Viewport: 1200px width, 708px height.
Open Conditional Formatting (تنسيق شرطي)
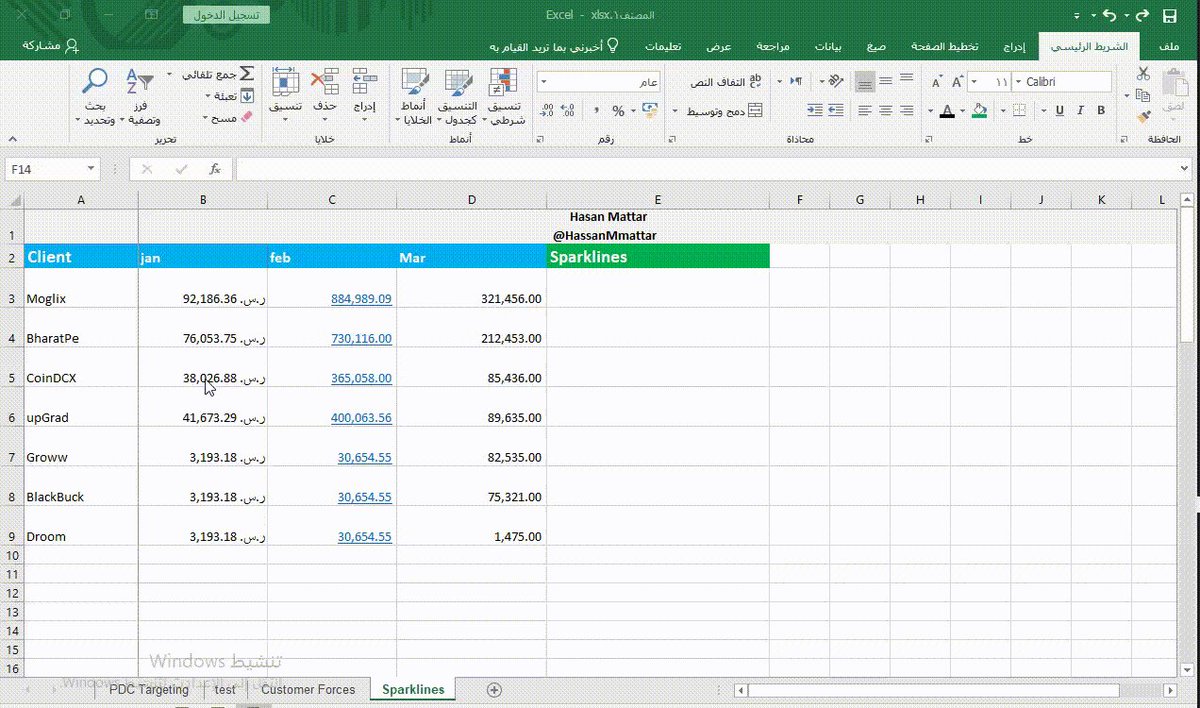(x=505, y=97)
